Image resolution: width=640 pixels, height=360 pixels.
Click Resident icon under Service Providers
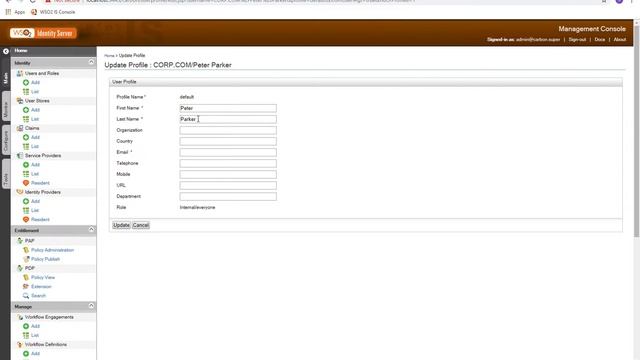pyautogui.click(x=26, y=183)
